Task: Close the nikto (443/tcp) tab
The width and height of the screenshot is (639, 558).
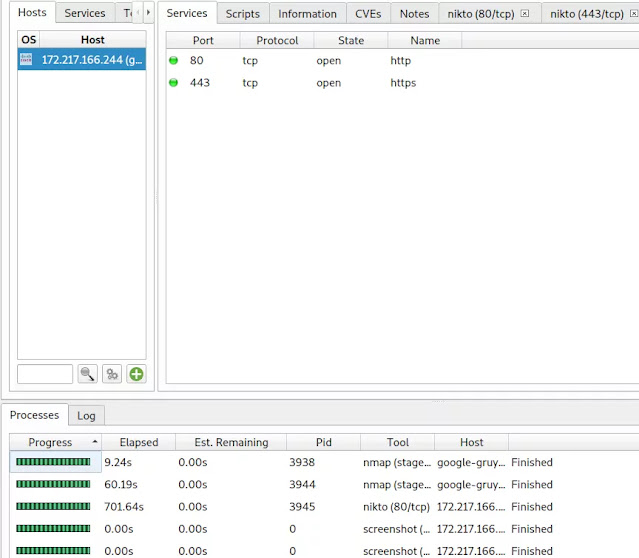Action: pos(634,13)
